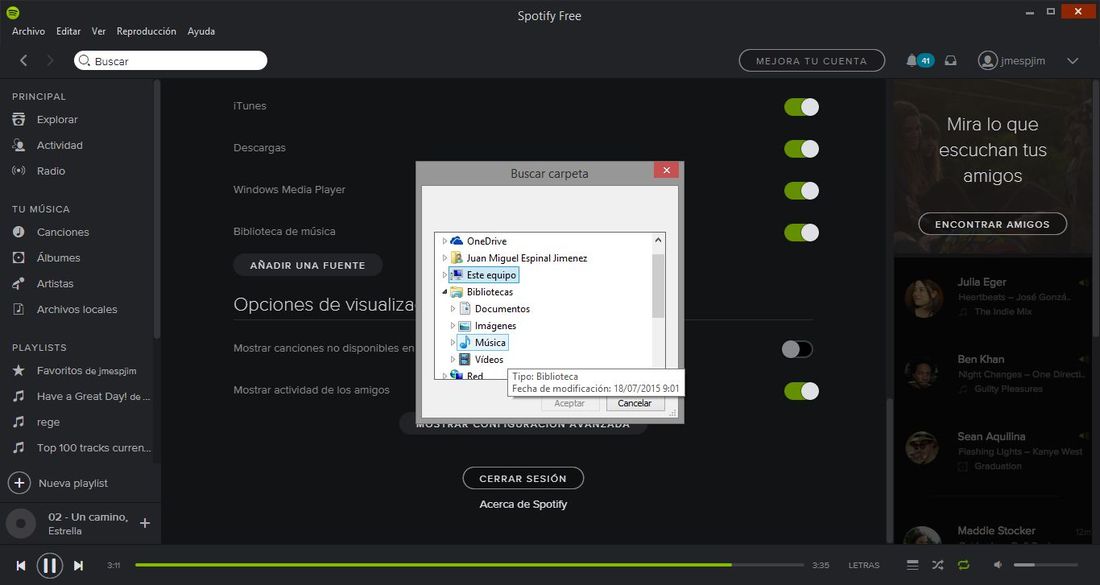Open the Ver menu
Viewport: 1100px width, 585px height.
[x=99, y=31]
